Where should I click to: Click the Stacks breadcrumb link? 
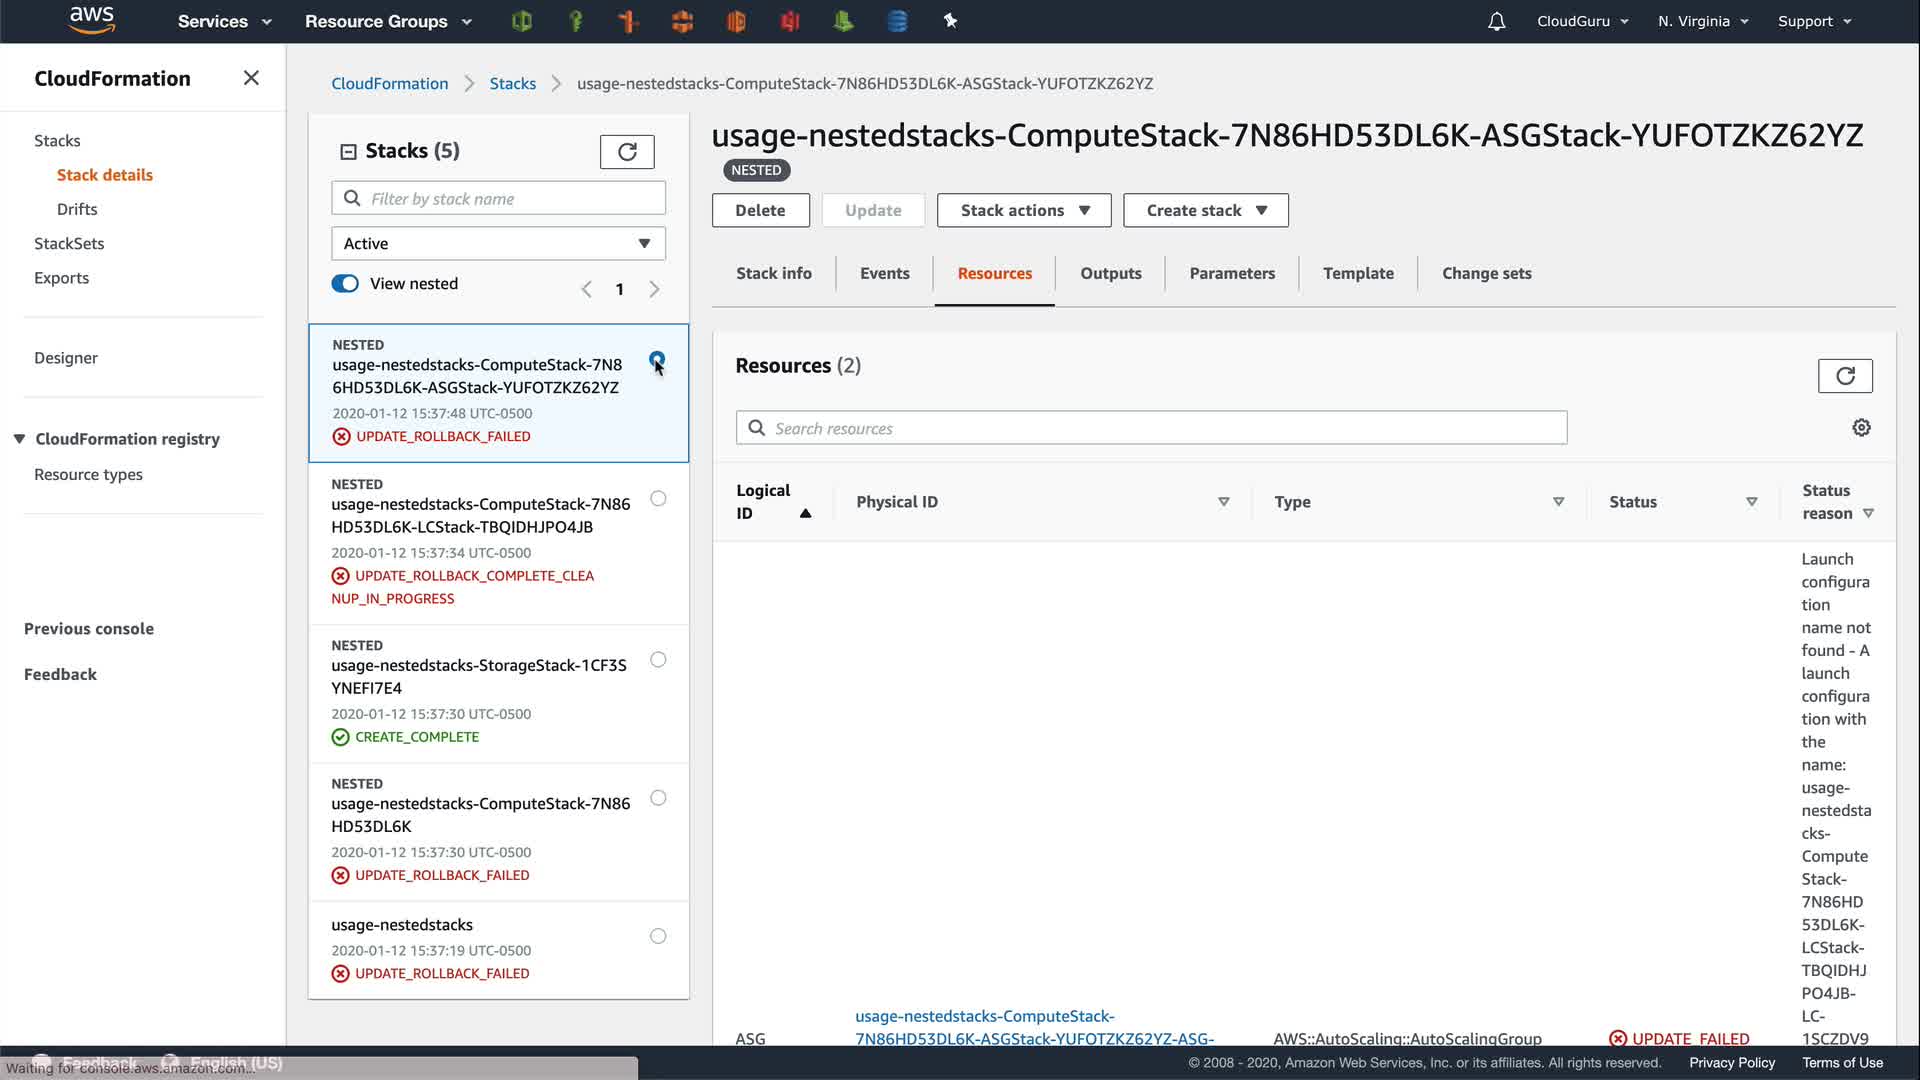512,84
